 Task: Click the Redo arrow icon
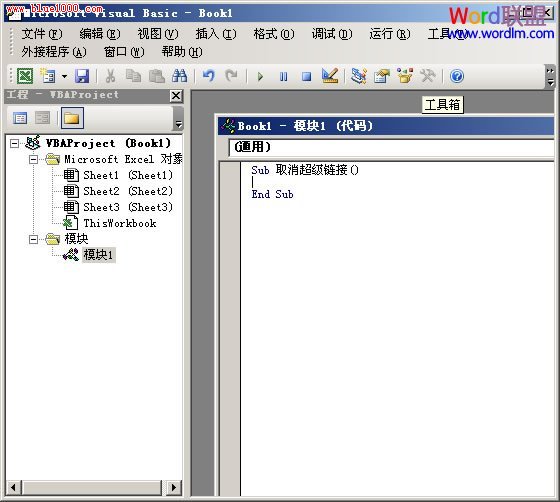(x=231, y=76)
